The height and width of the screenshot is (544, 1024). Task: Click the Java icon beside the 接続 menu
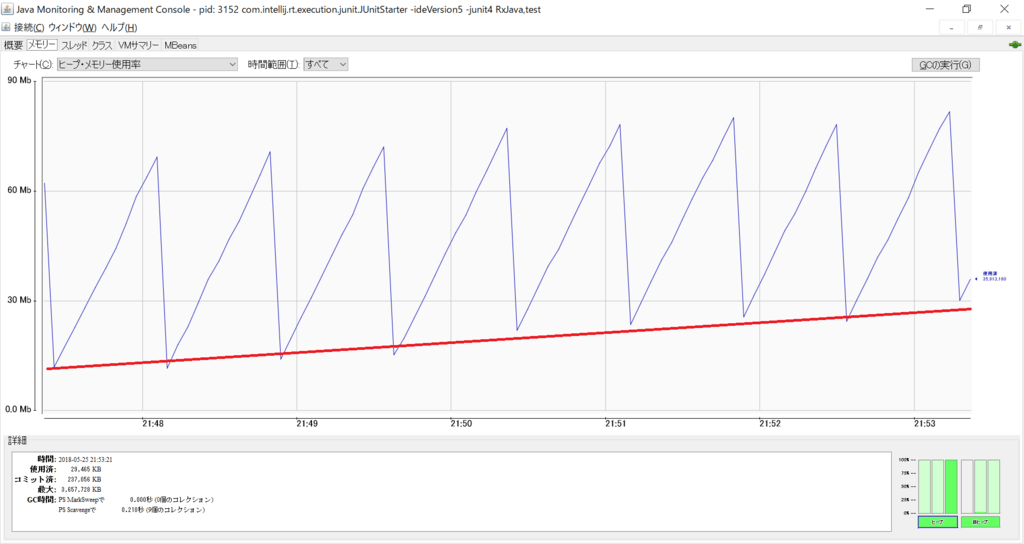[x=8, y=27]
